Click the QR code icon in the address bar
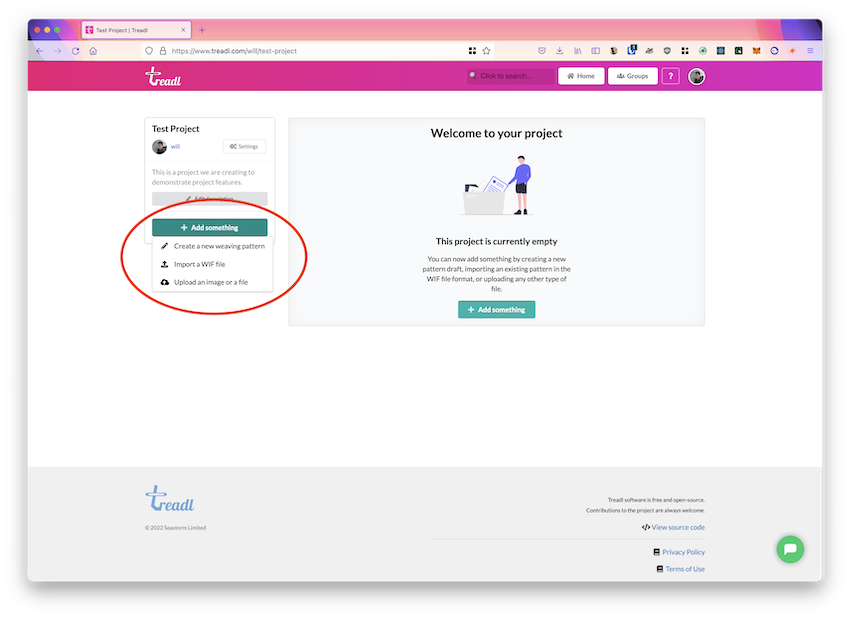Image resolution: width=850 pixels, height=618 pixels. click(472, 51)
